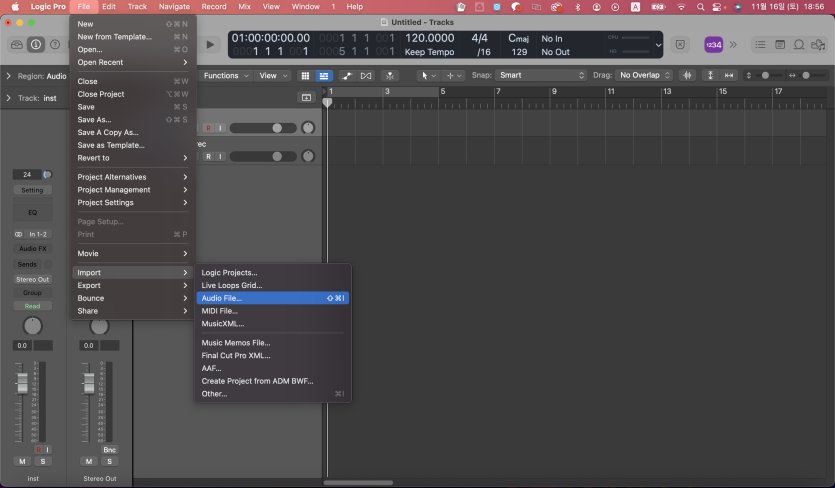The image size is (835, 488).
Task: Click the waveform zoom icon
Action: [x=687, y=76]
